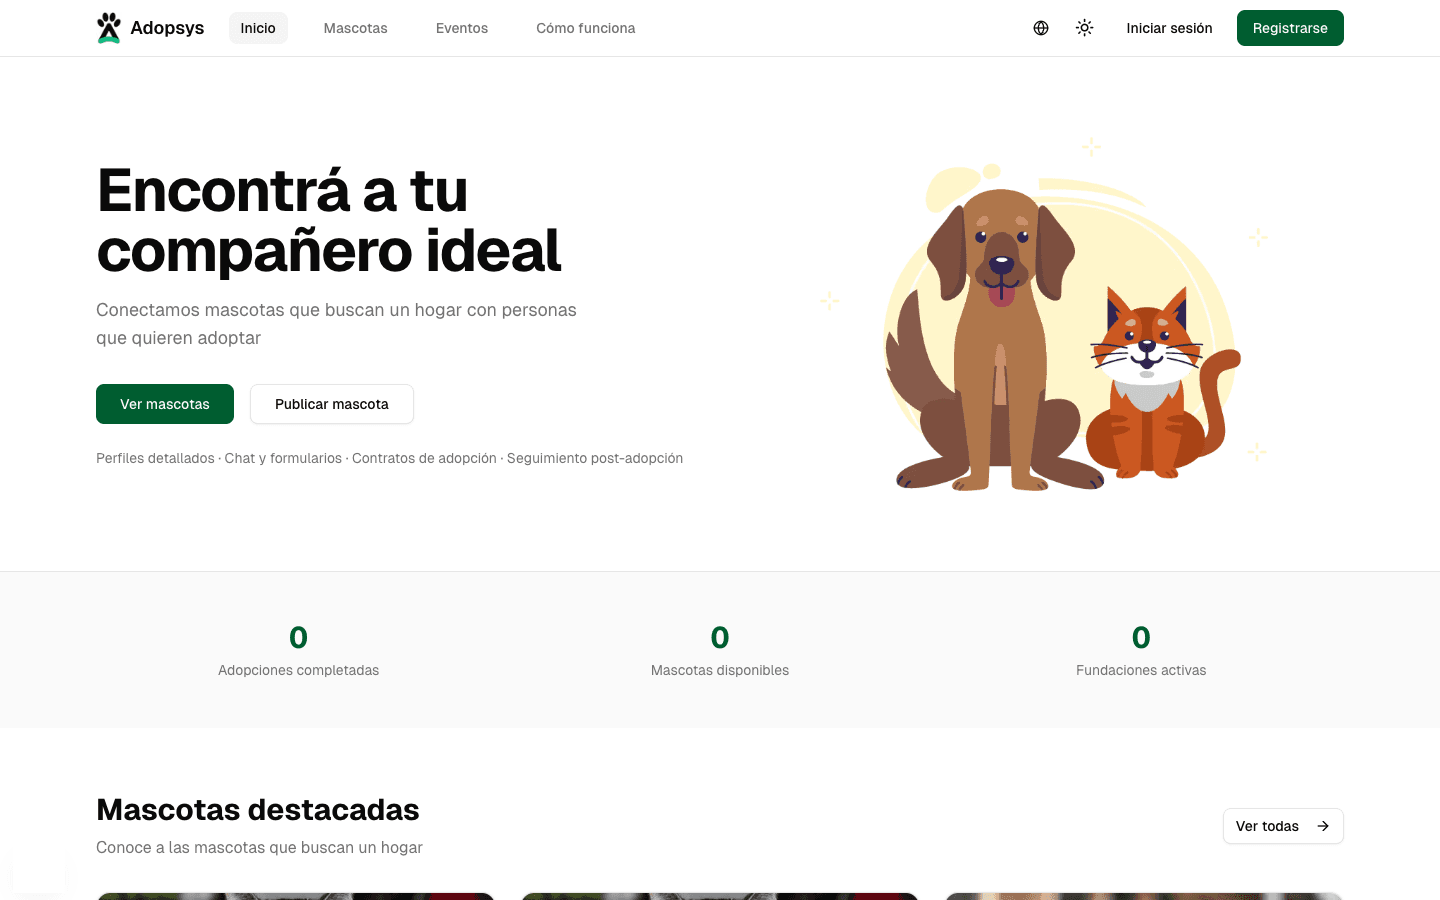Click Iniciar sesión

[1169, 28]
